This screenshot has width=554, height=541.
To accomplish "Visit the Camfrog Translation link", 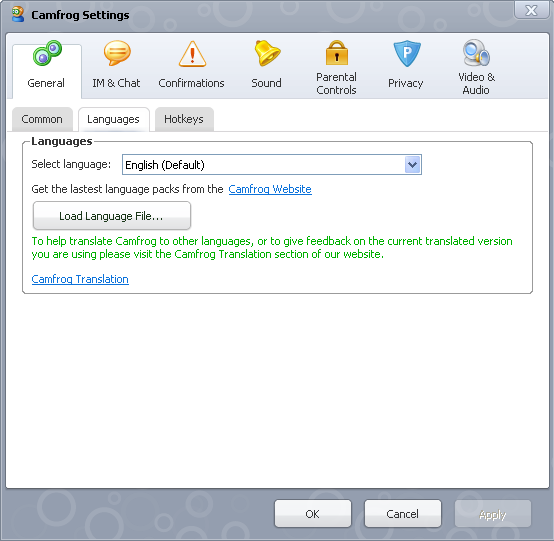I will click(x=80, y=279).
